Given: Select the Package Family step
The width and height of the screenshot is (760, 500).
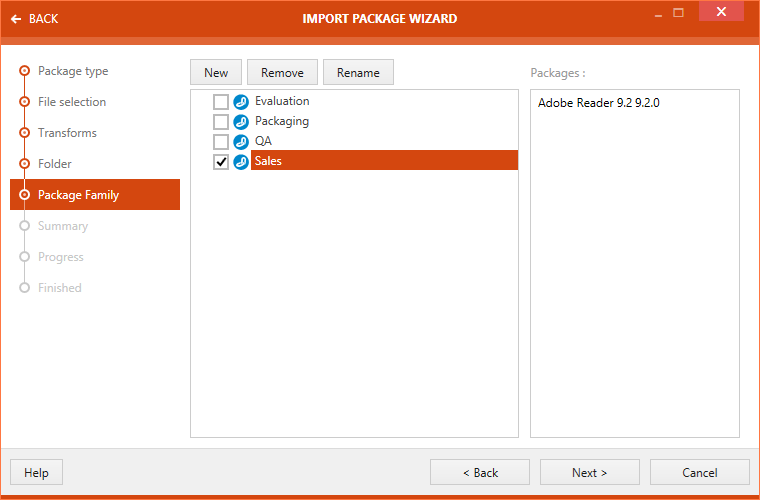Looking at the screenshot, I should coord(78,195).
